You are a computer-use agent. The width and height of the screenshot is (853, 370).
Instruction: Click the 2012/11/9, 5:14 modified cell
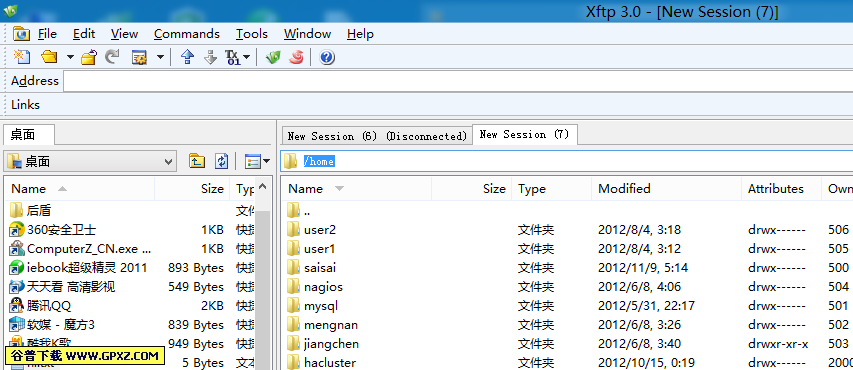tap(643, 268)
